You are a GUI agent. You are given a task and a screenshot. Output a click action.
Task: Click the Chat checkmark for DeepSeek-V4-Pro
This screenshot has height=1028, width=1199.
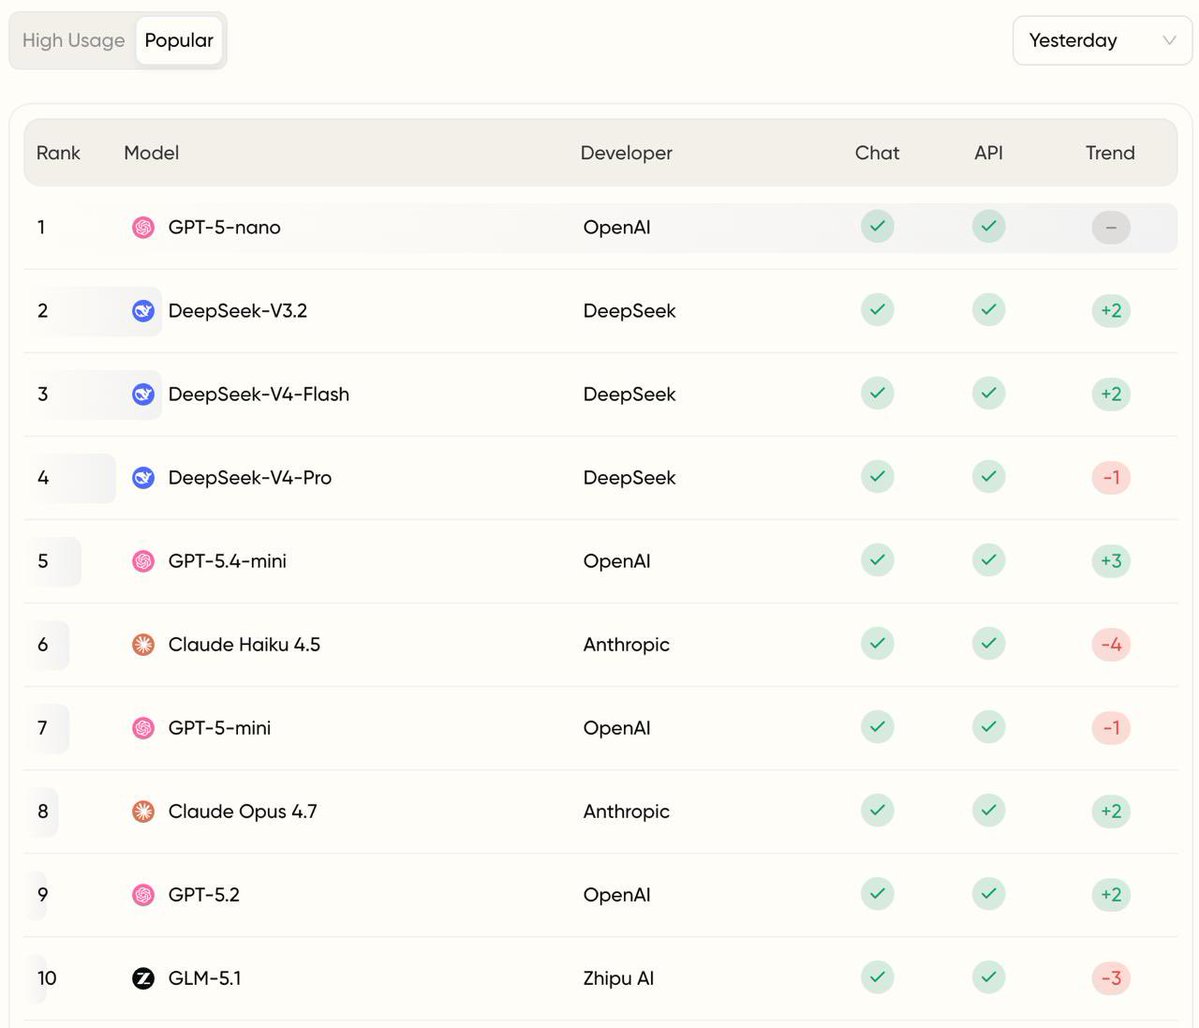(x=877, y=477)
